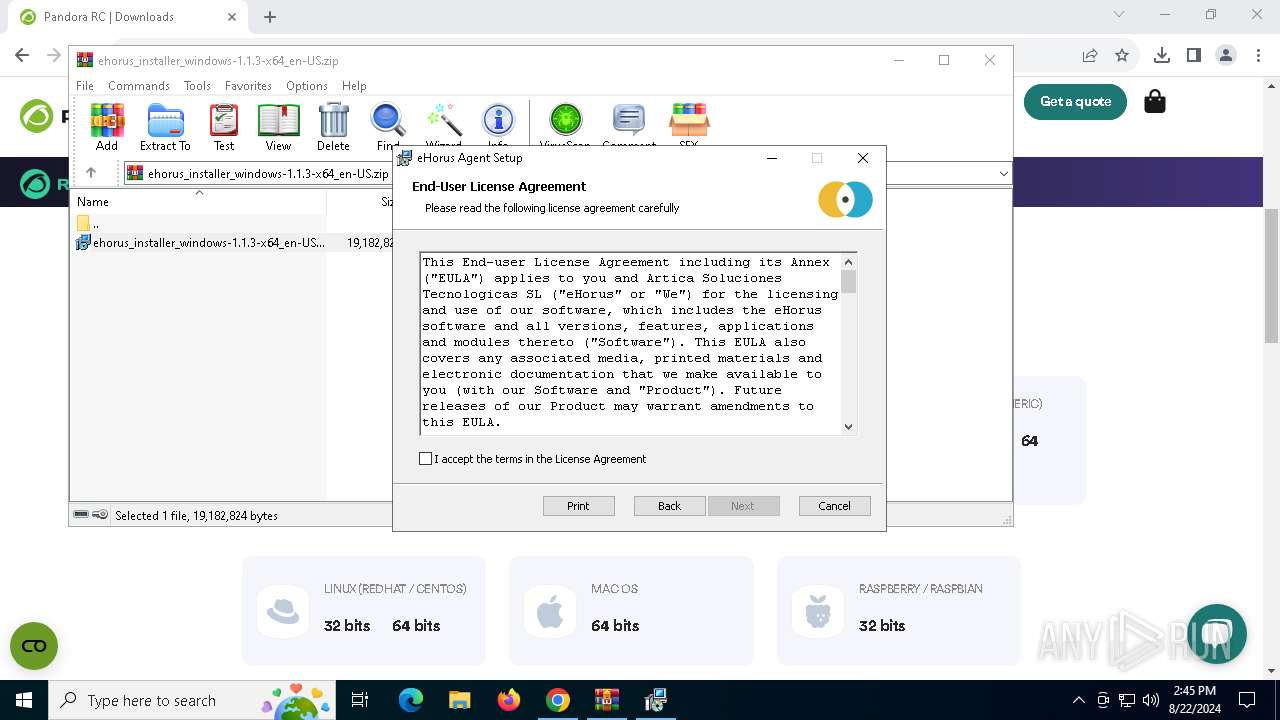Click the Comment icon in WinRAR
The width and height of the screenshot is (1280, 720).
pyautogui.click(x=628, y=124)
